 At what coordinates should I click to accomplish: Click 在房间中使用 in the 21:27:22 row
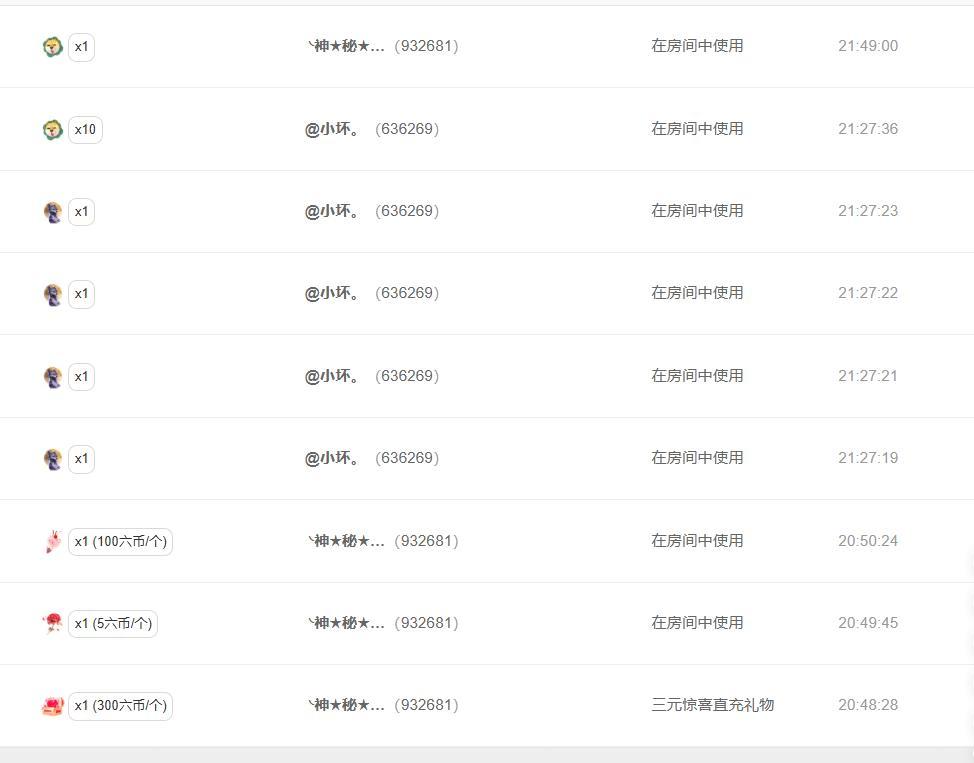[697, 293]
